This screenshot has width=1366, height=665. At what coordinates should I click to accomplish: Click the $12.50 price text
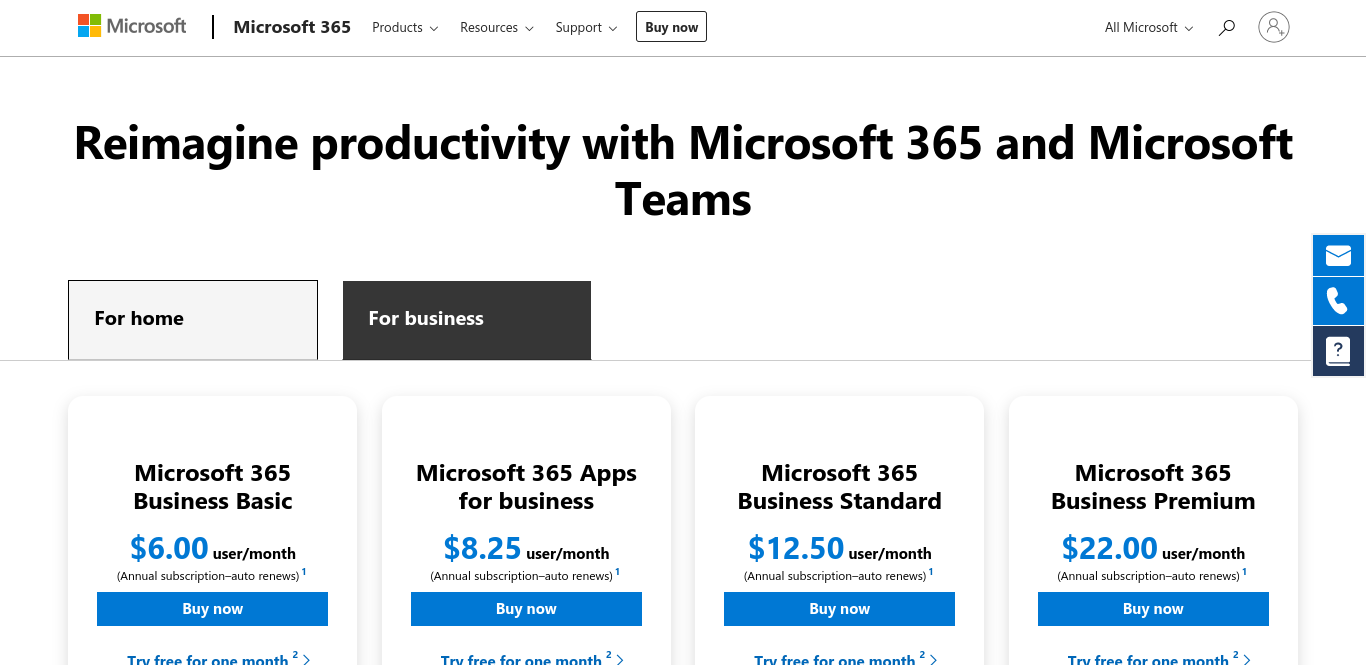pos(796,548)
